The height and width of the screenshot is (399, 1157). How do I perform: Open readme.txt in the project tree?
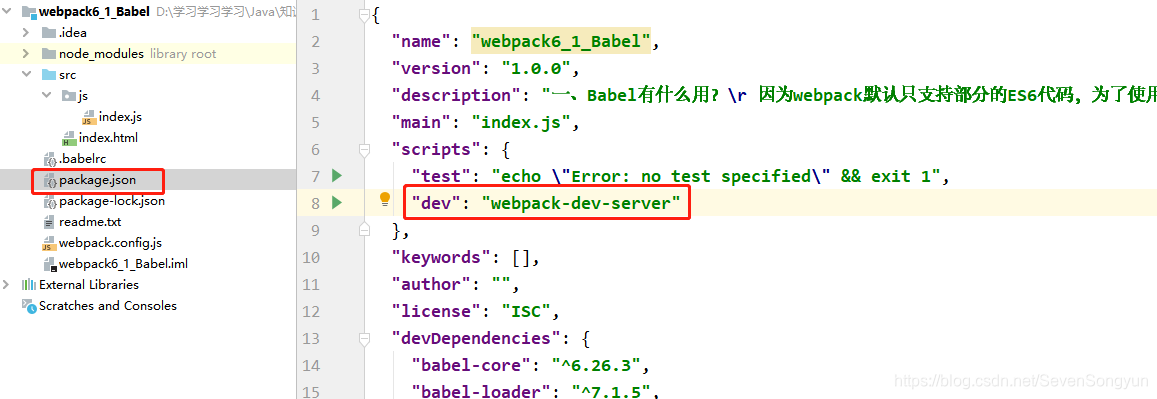(90, 222)
